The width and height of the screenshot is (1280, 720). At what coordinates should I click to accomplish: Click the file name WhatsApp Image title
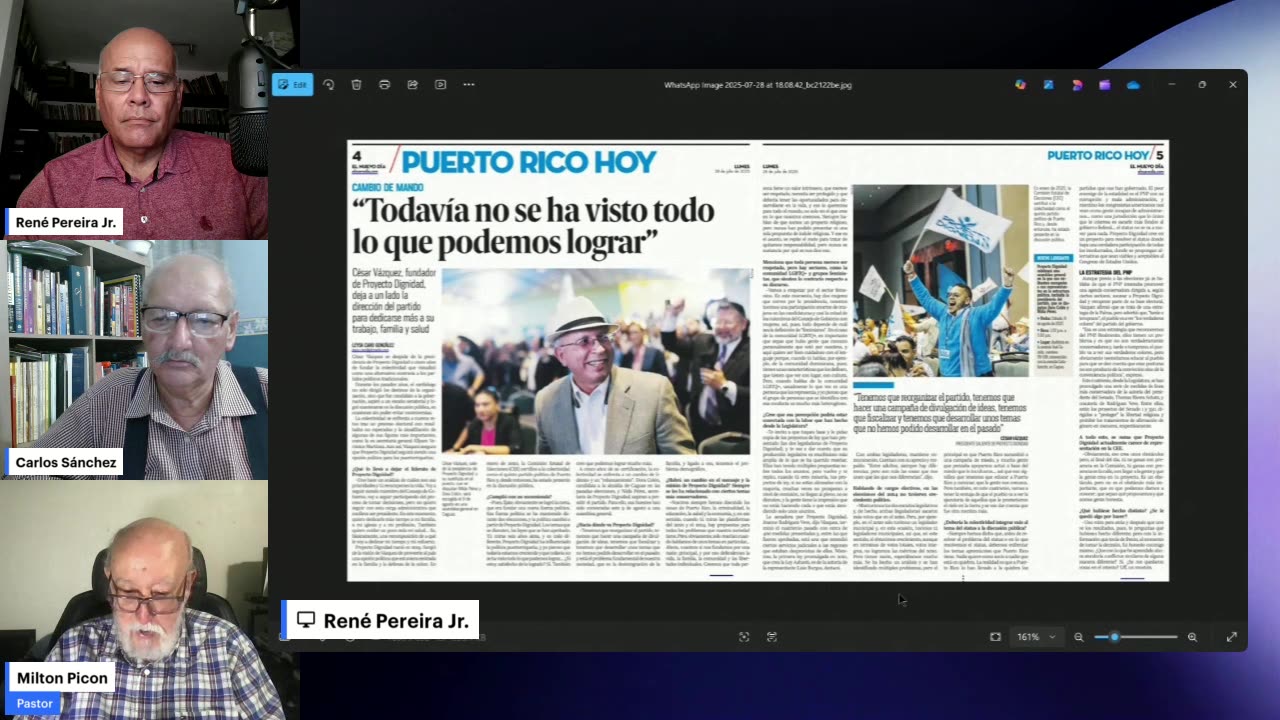point(758,85)
